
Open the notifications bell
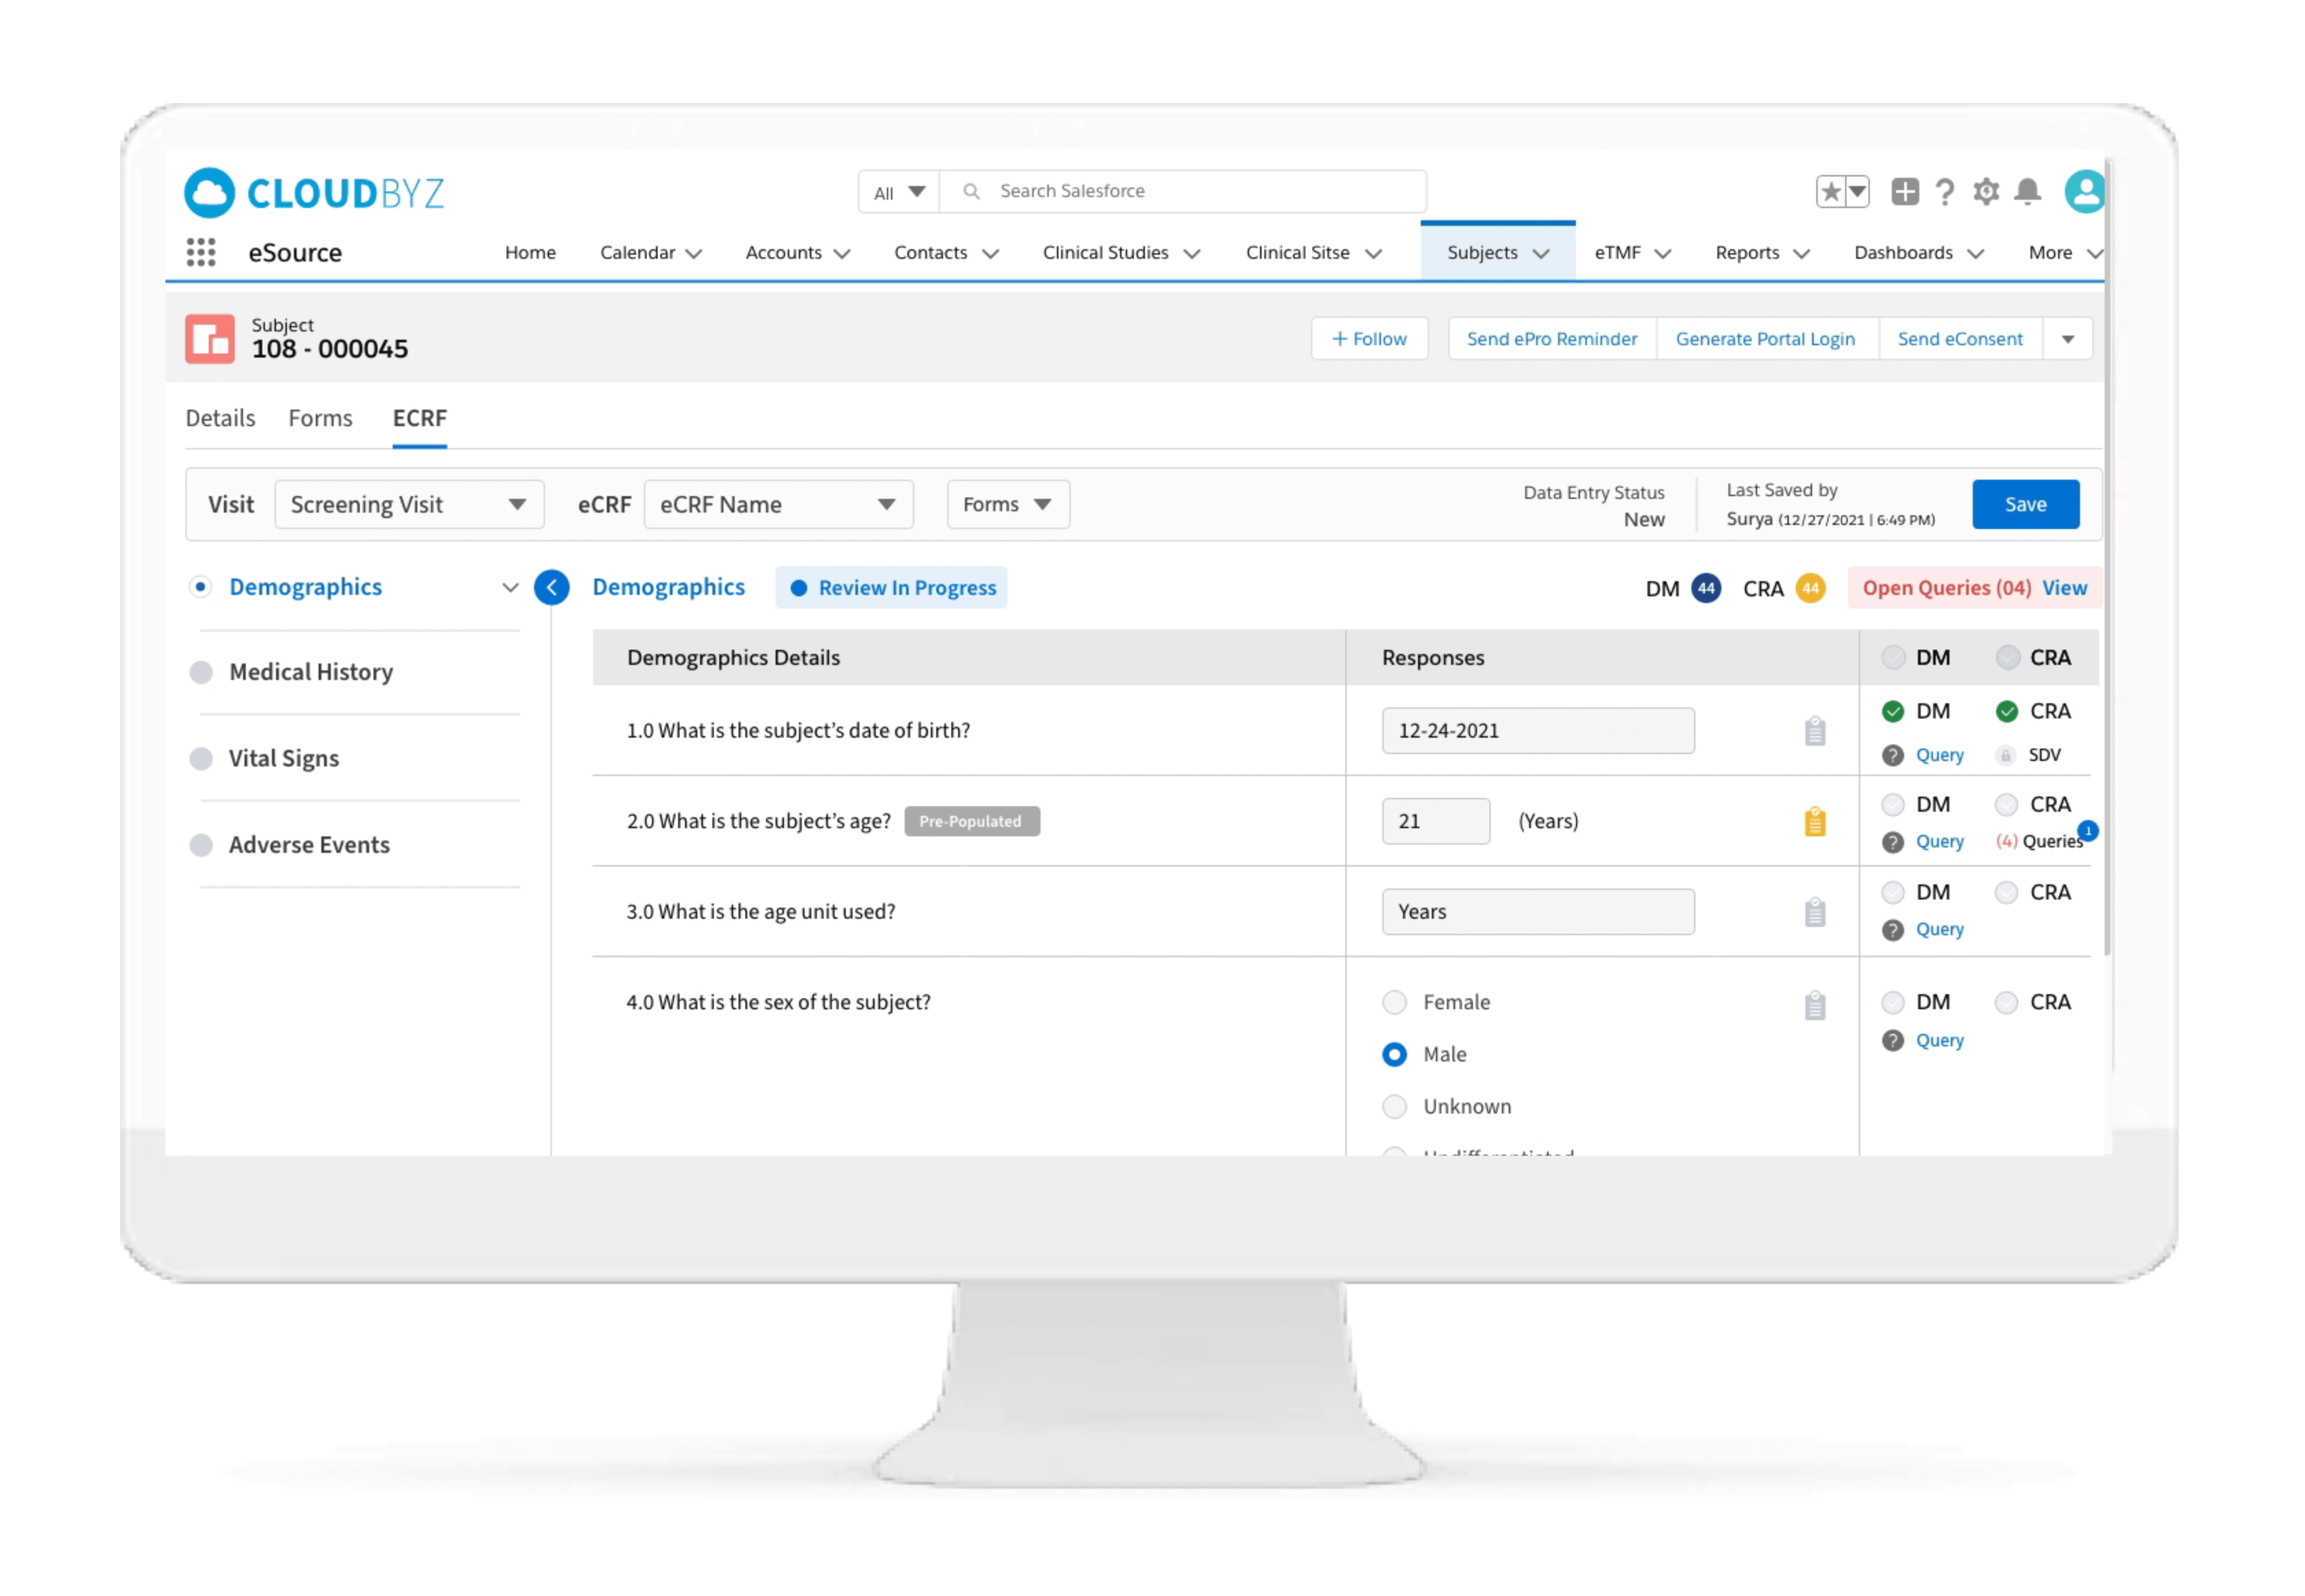point(2027,192)
